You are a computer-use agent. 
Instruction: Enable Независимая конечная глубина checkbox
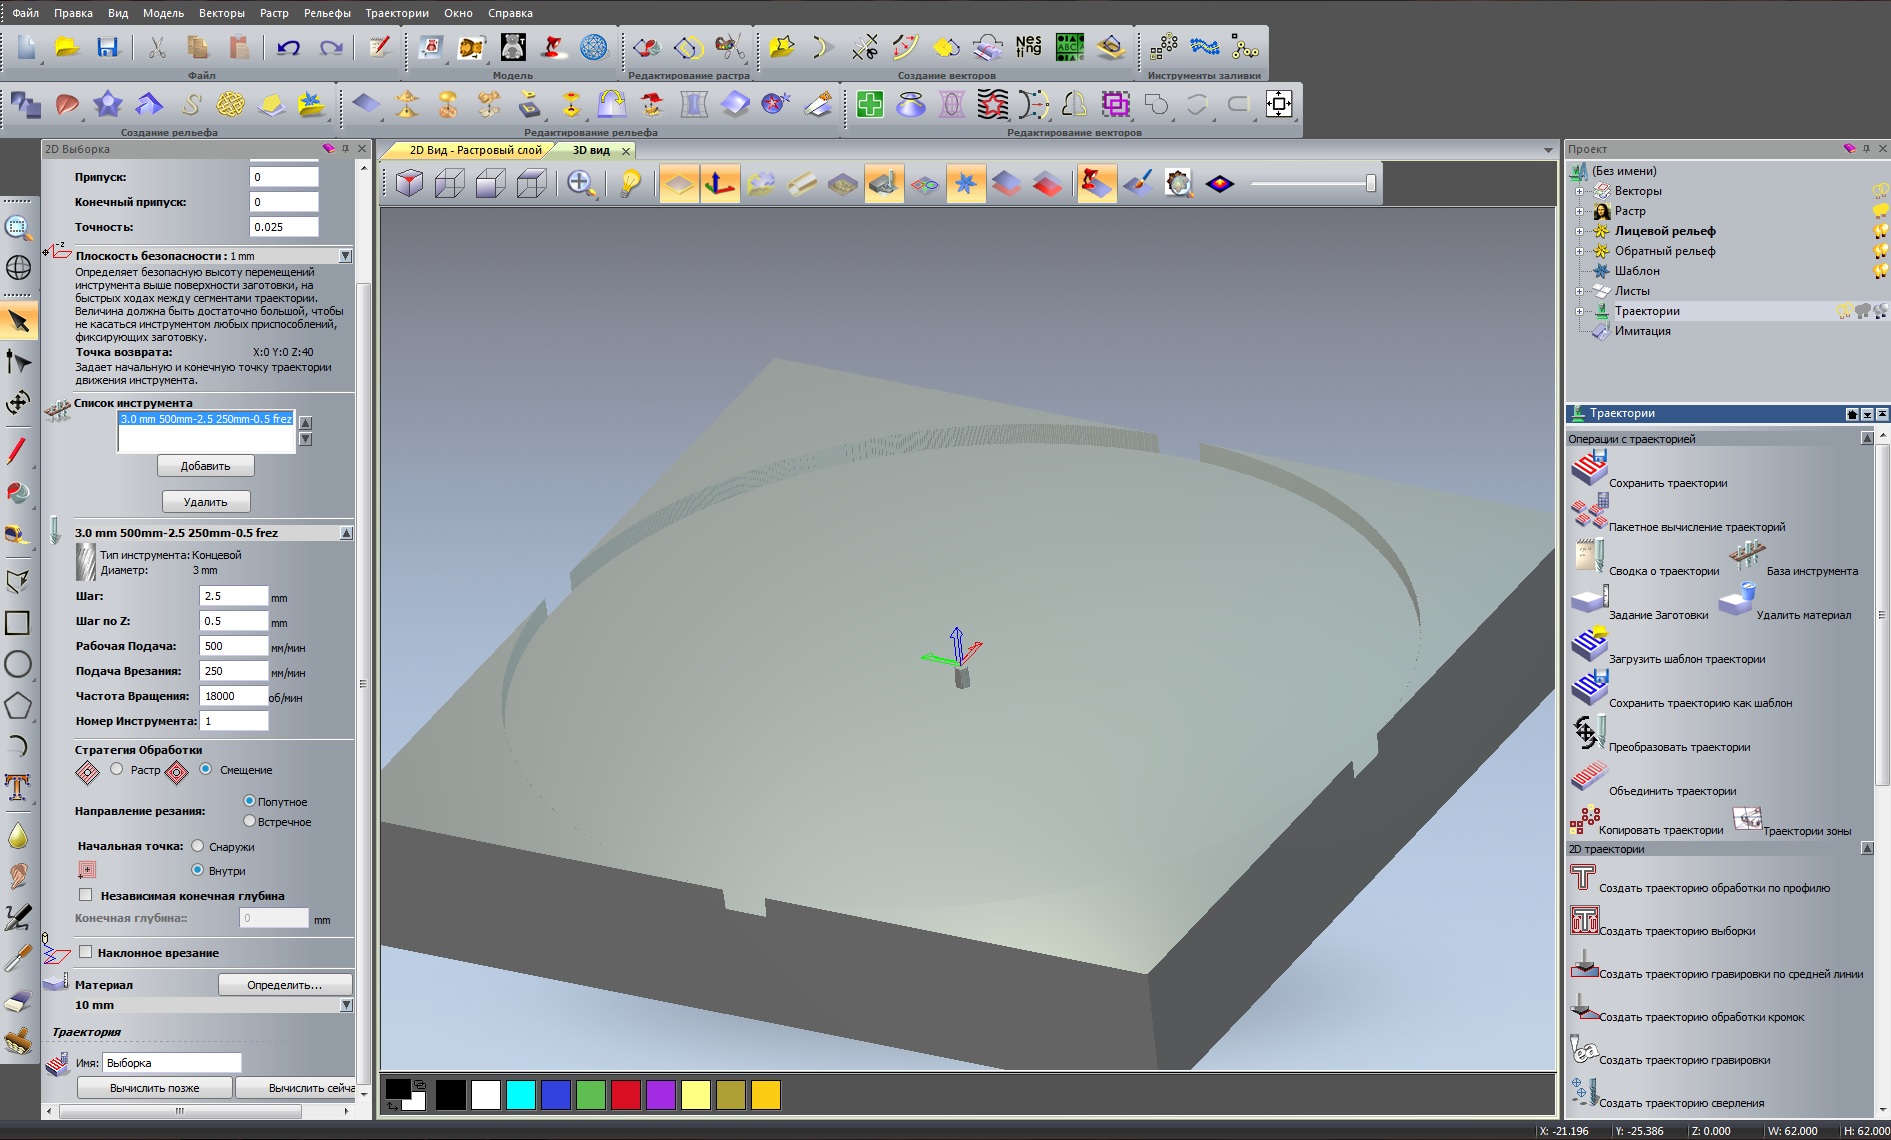pos(86,895)
